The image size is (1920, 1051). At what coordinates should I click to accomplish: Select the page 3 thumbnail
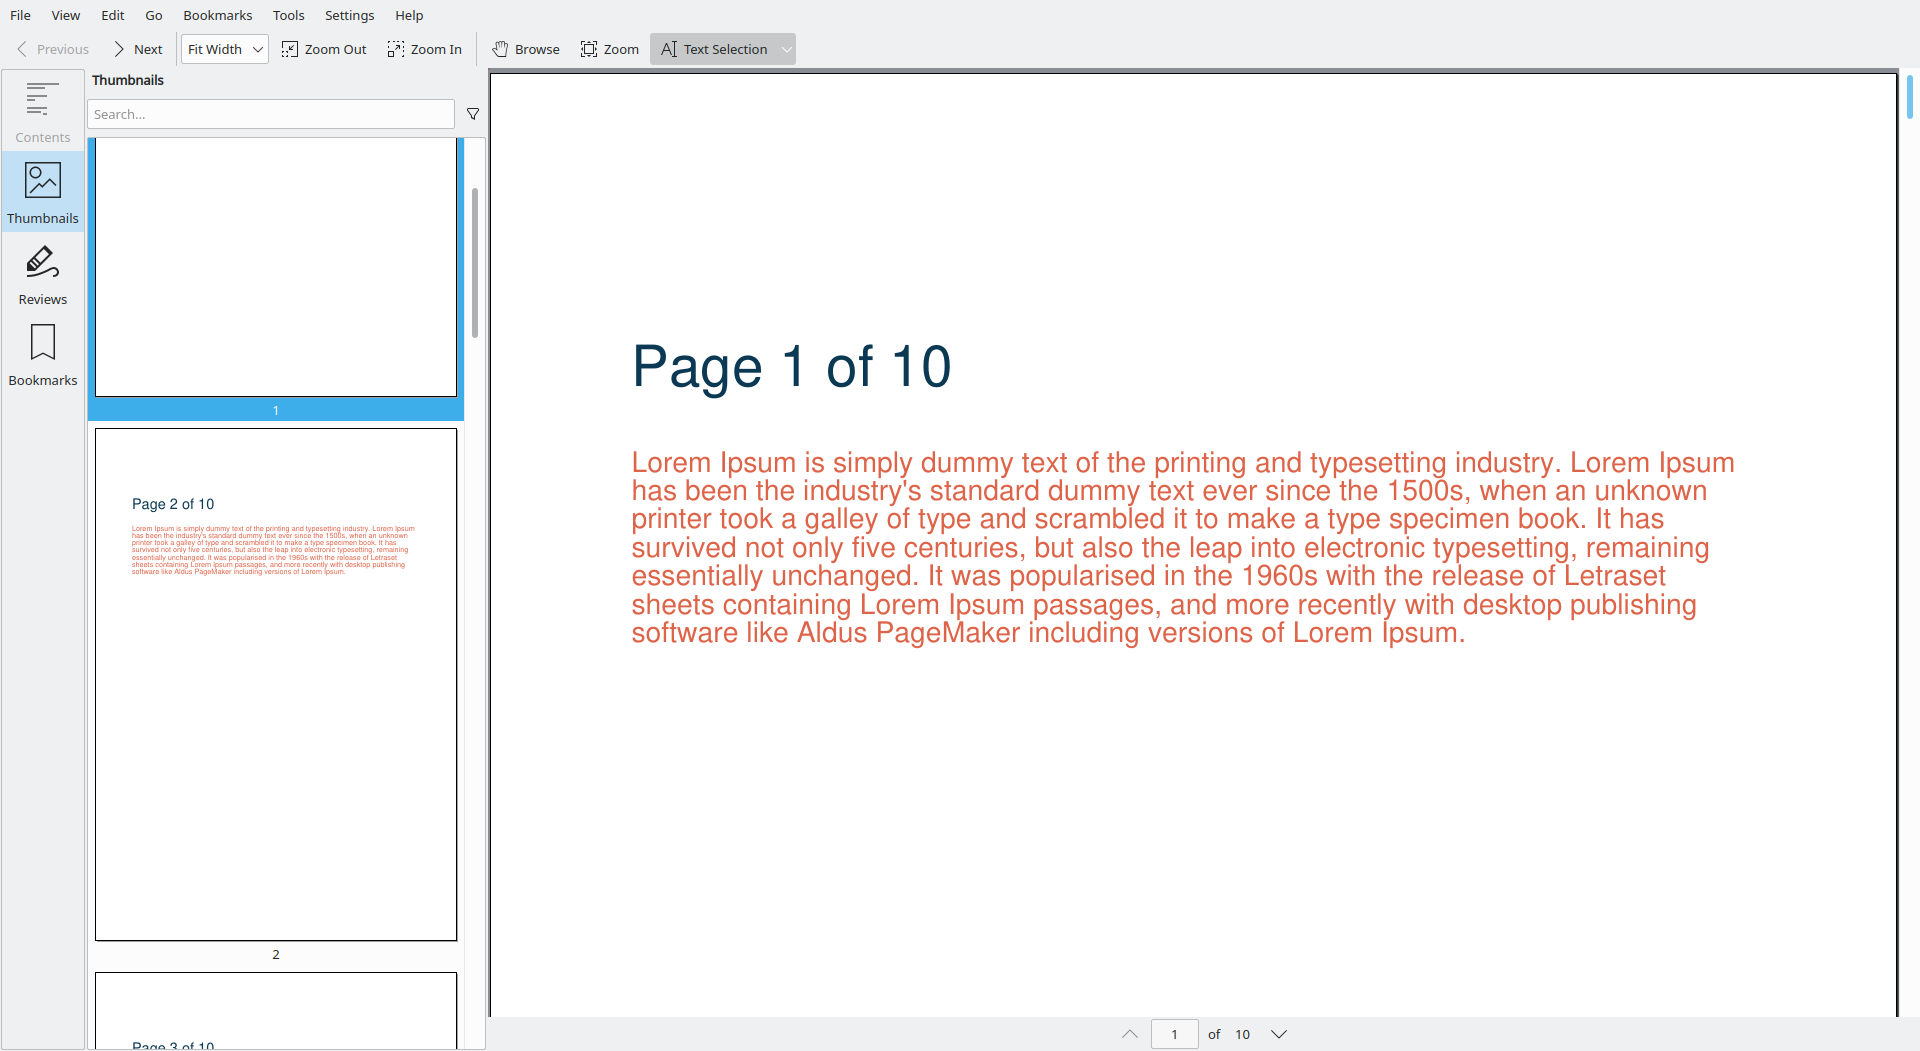[x=276, y=1010]
